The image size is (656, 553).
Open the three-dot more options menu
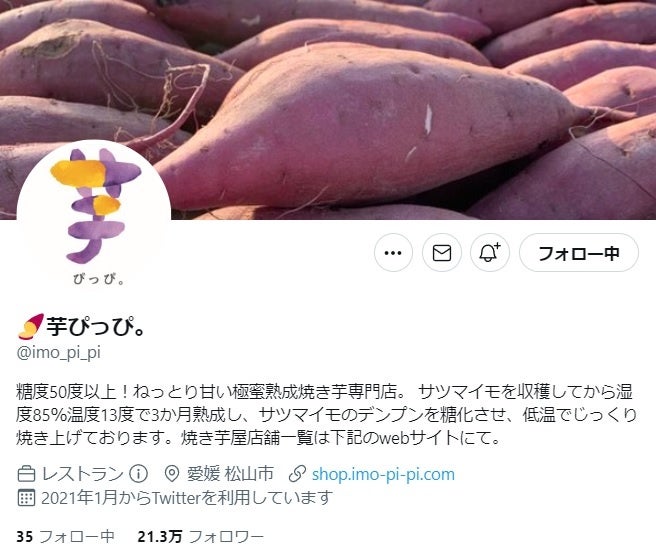tap(393, 253)
